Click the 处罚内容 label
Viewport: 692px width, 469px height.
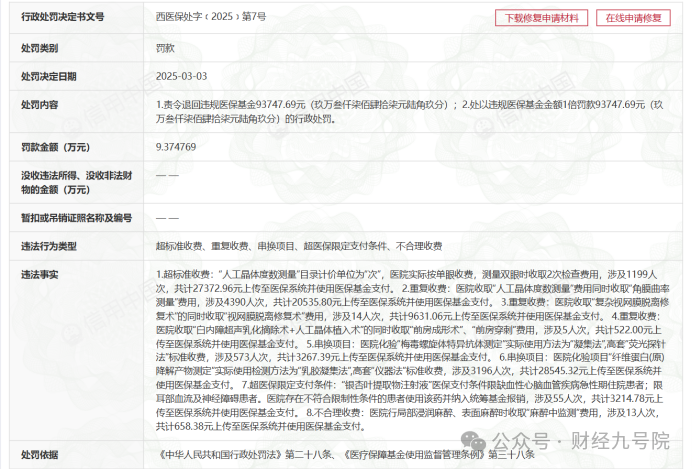pyautogui.click(x=39, y=105)
